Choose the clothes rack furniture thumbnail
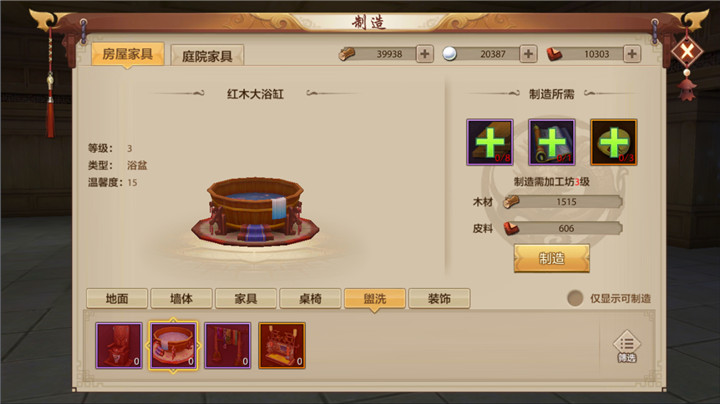The image size is (720, 404). (x=228, y=346)
